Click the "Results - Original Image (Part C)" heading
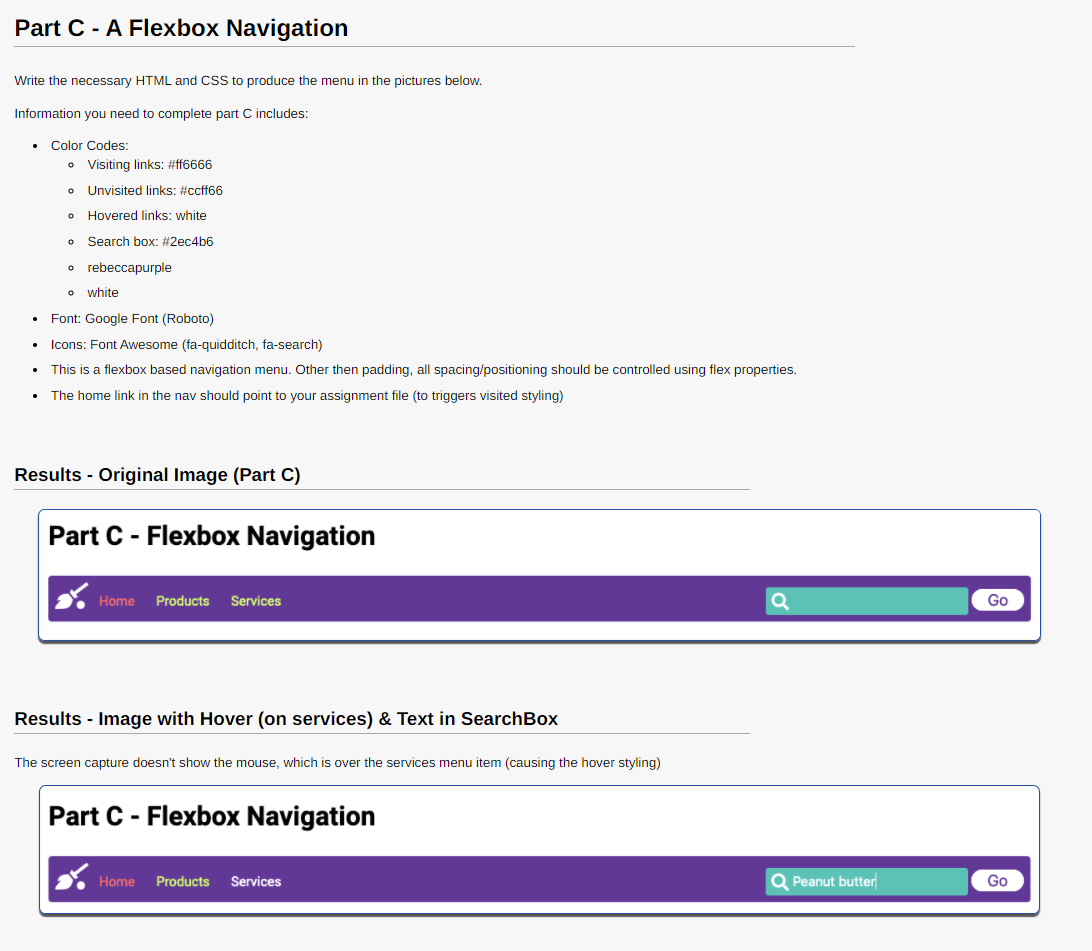1092x951 pixels. 157,475
